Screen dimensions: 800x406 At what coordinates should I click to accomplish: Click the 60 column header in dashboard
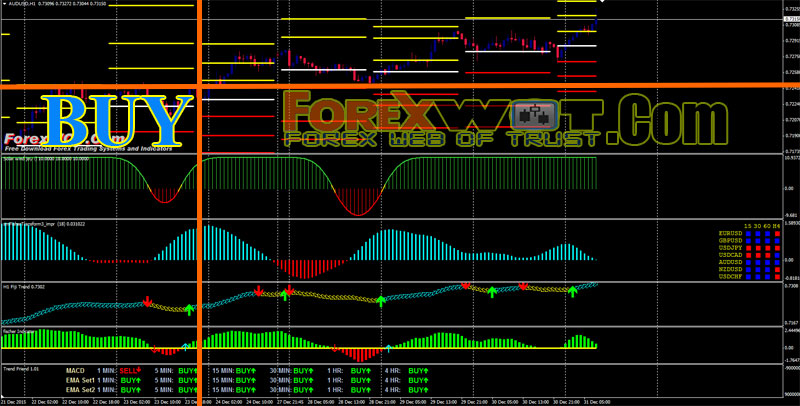click(767, 226)
